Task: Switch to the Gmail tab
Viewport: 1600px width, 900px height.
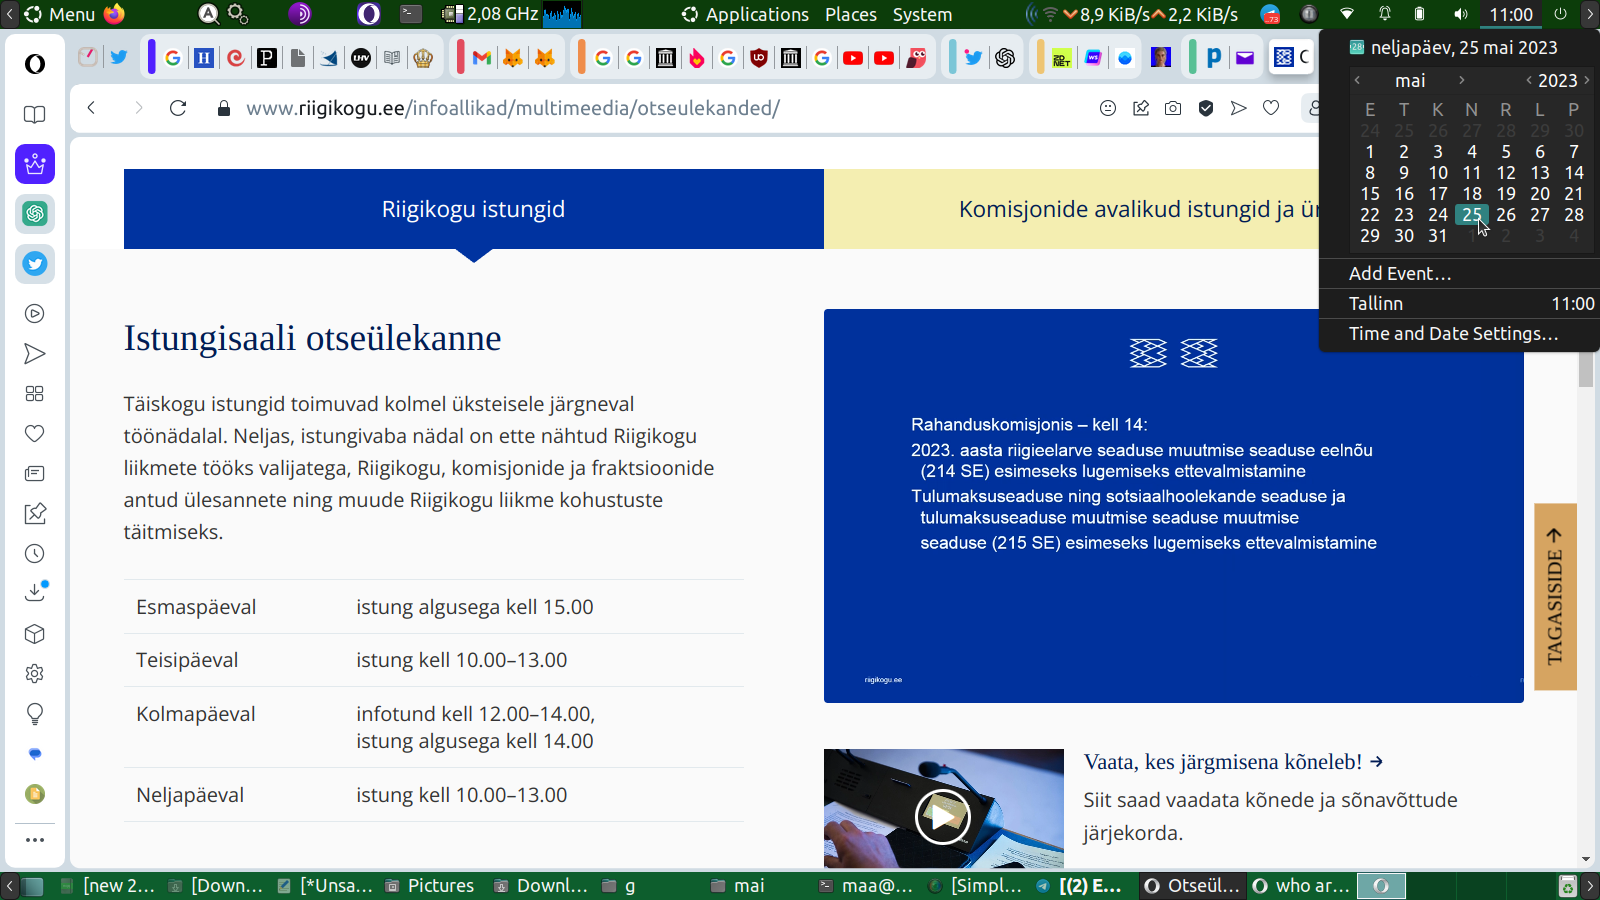Action: [x=482, y=58]
